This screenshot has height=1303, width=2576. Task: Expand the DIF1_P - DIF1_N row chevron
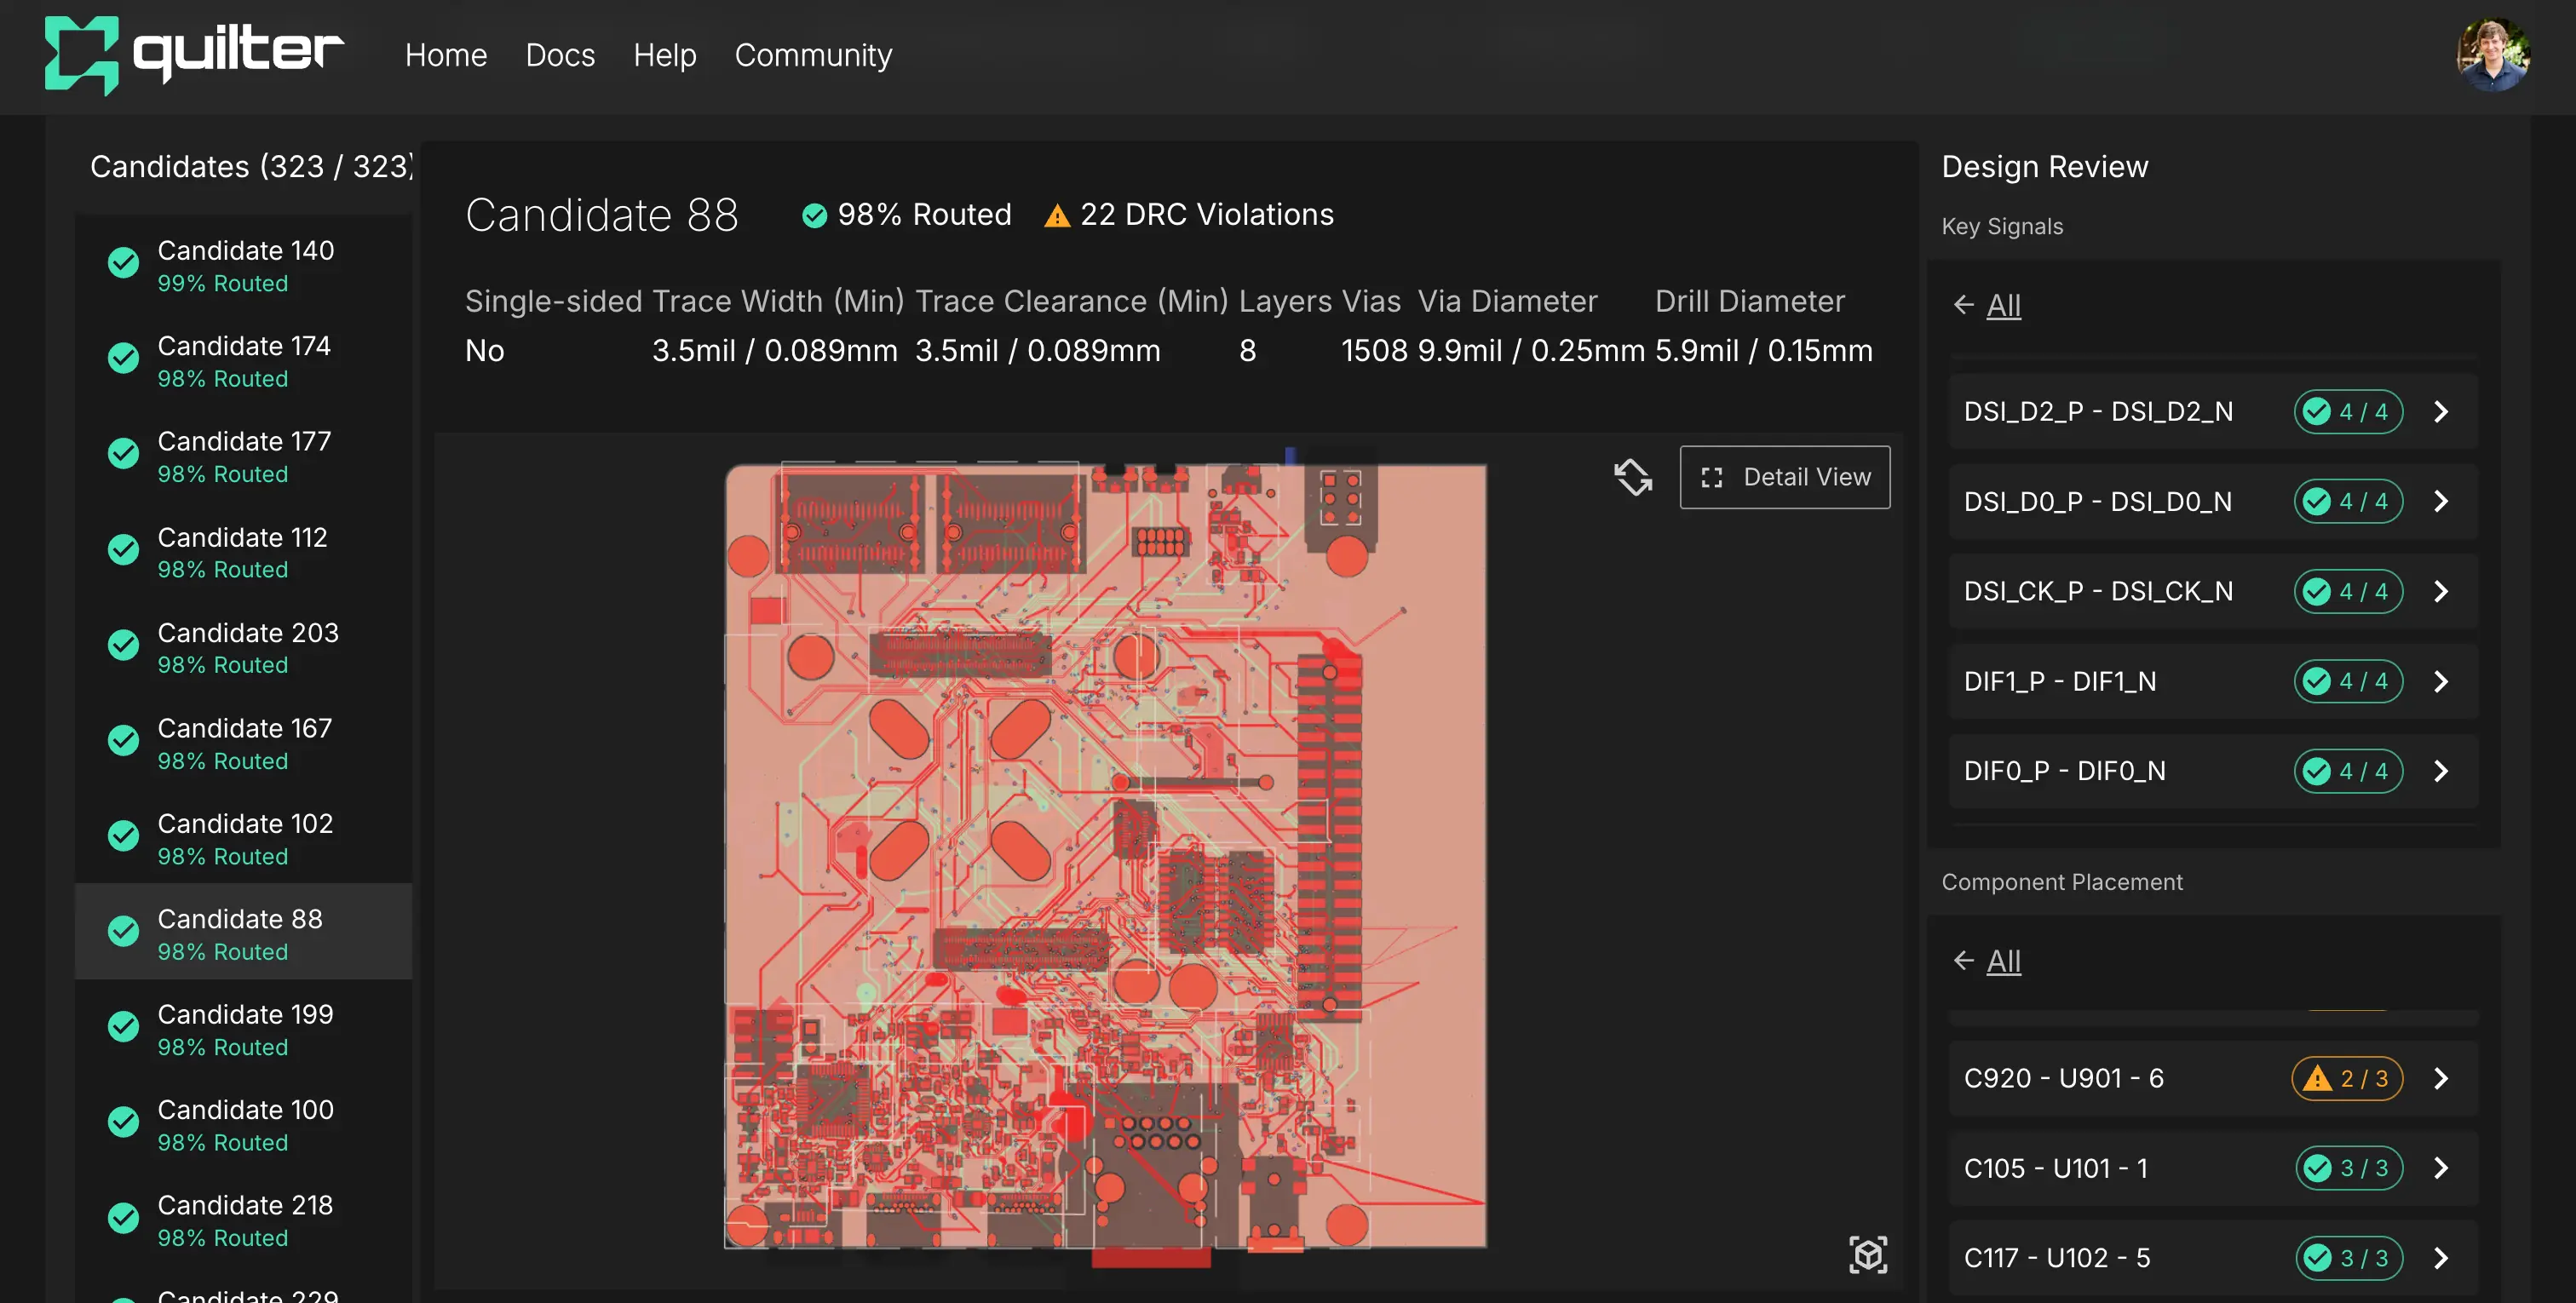click(2441, 681)
